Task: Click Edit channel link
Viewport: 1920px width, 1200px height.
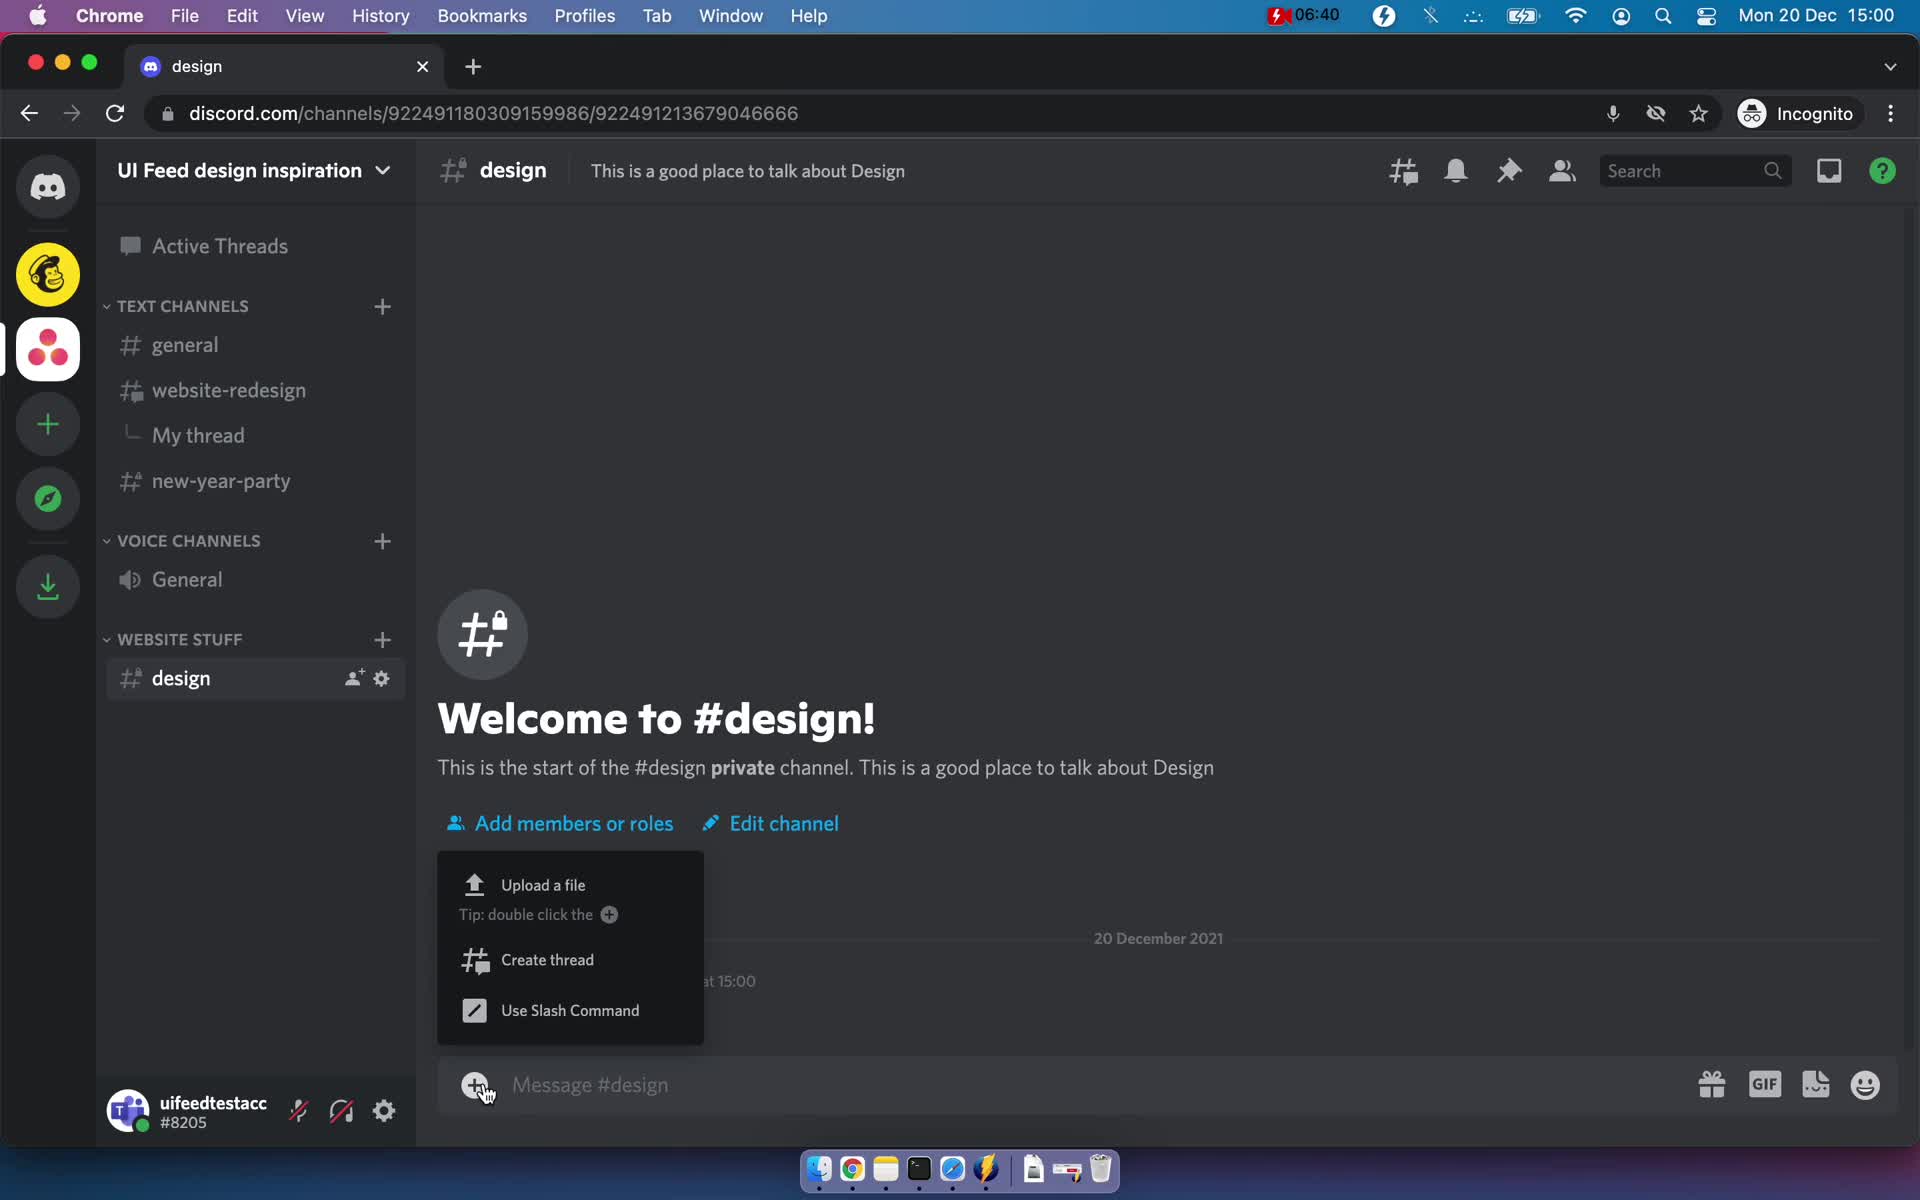Action: (x=770, y=823)
